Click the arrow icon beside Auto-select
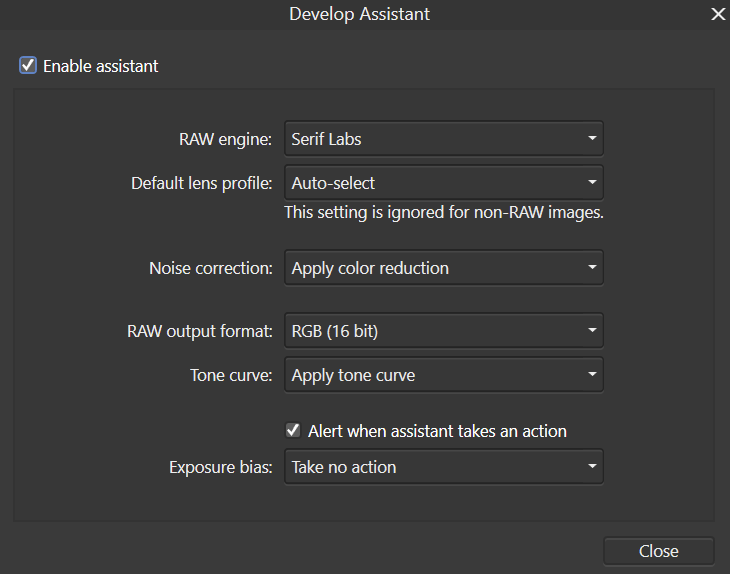The height and width of the screenshot is (574, 730). click(x=592, y=182)
